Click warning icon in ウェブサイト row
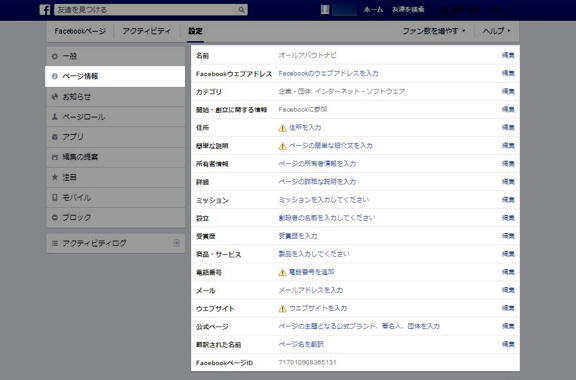Viewport: 576px width, 380px height. pyautogui.click(x=282, y=308)
